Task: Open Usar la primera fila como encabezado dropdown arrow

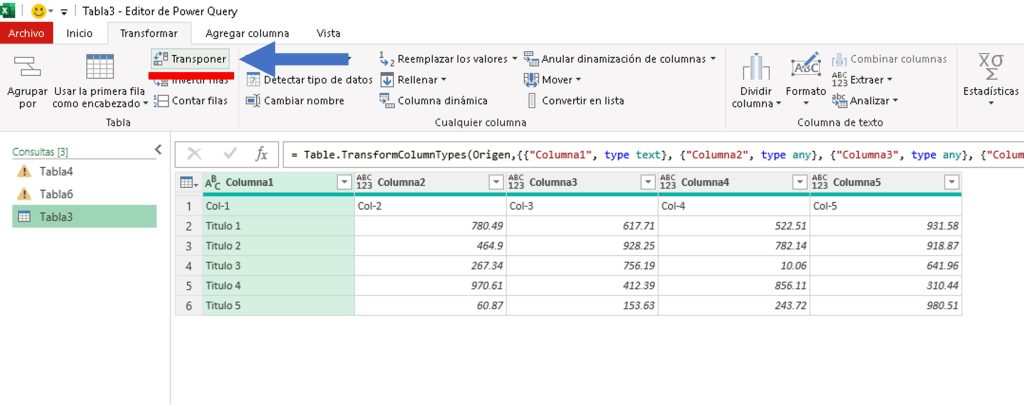Action: click(x=145, y=104)
